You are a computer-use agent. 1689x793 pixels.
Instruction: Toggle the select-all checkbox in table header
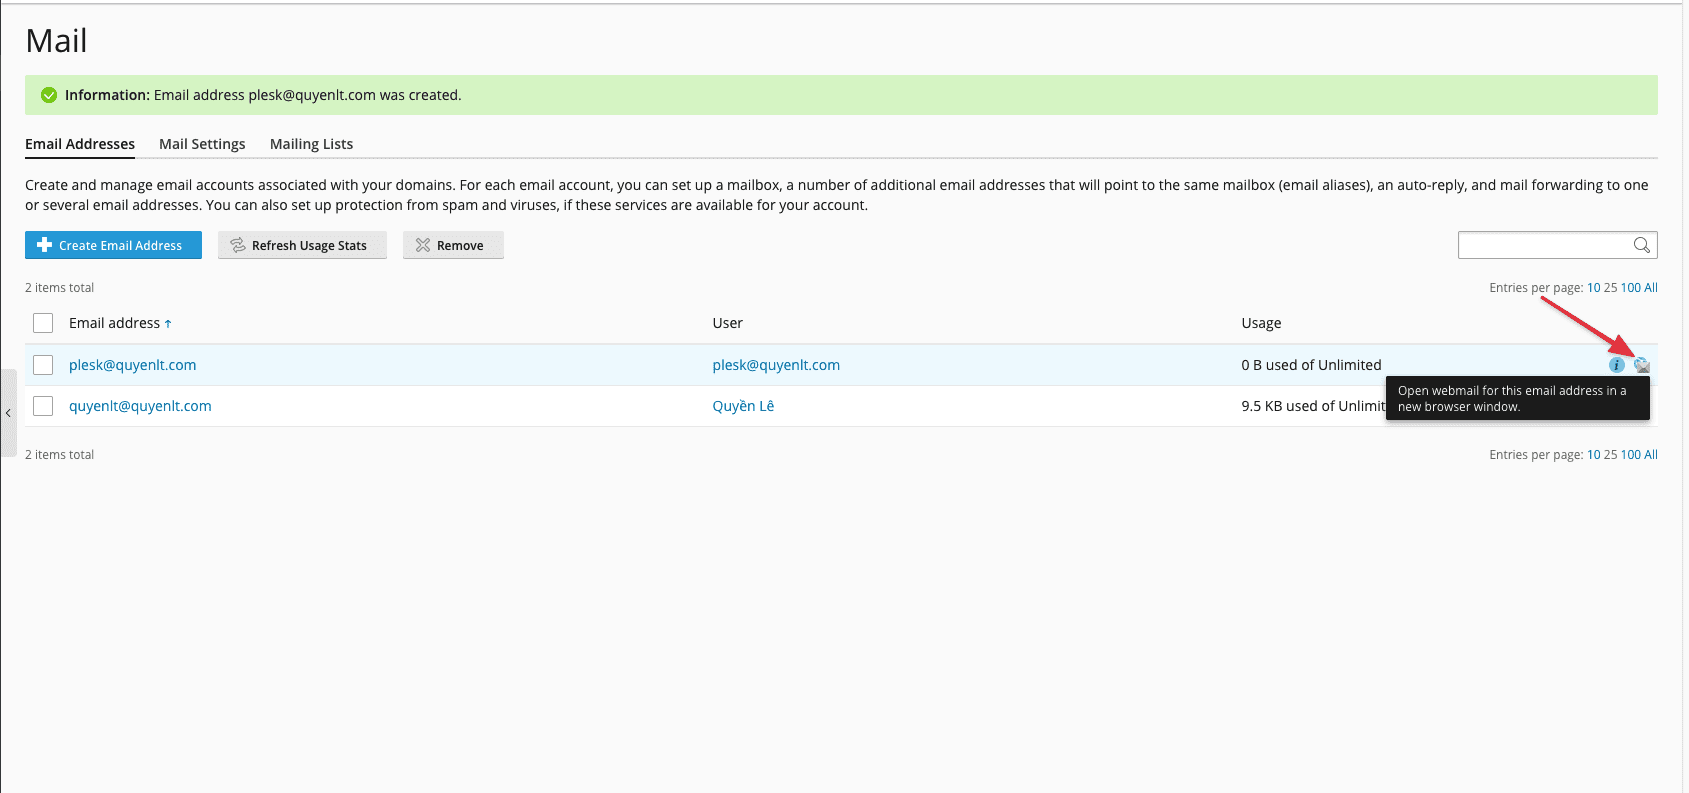(x=43, y=323)
